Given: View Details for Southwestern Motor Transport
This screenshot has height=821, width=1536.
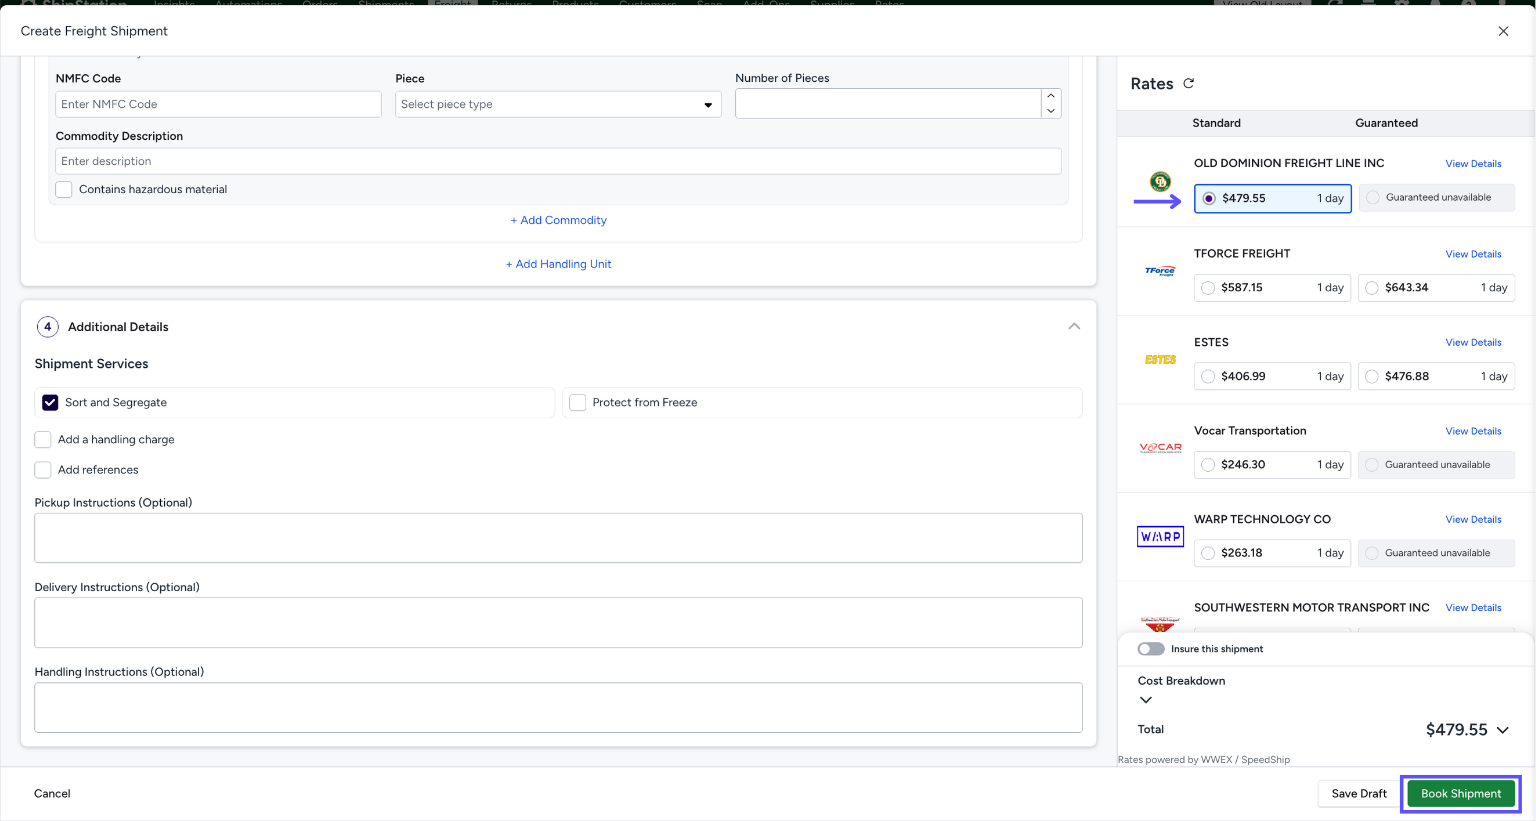Looking at the screenshot, I should tap(1473, 608).
